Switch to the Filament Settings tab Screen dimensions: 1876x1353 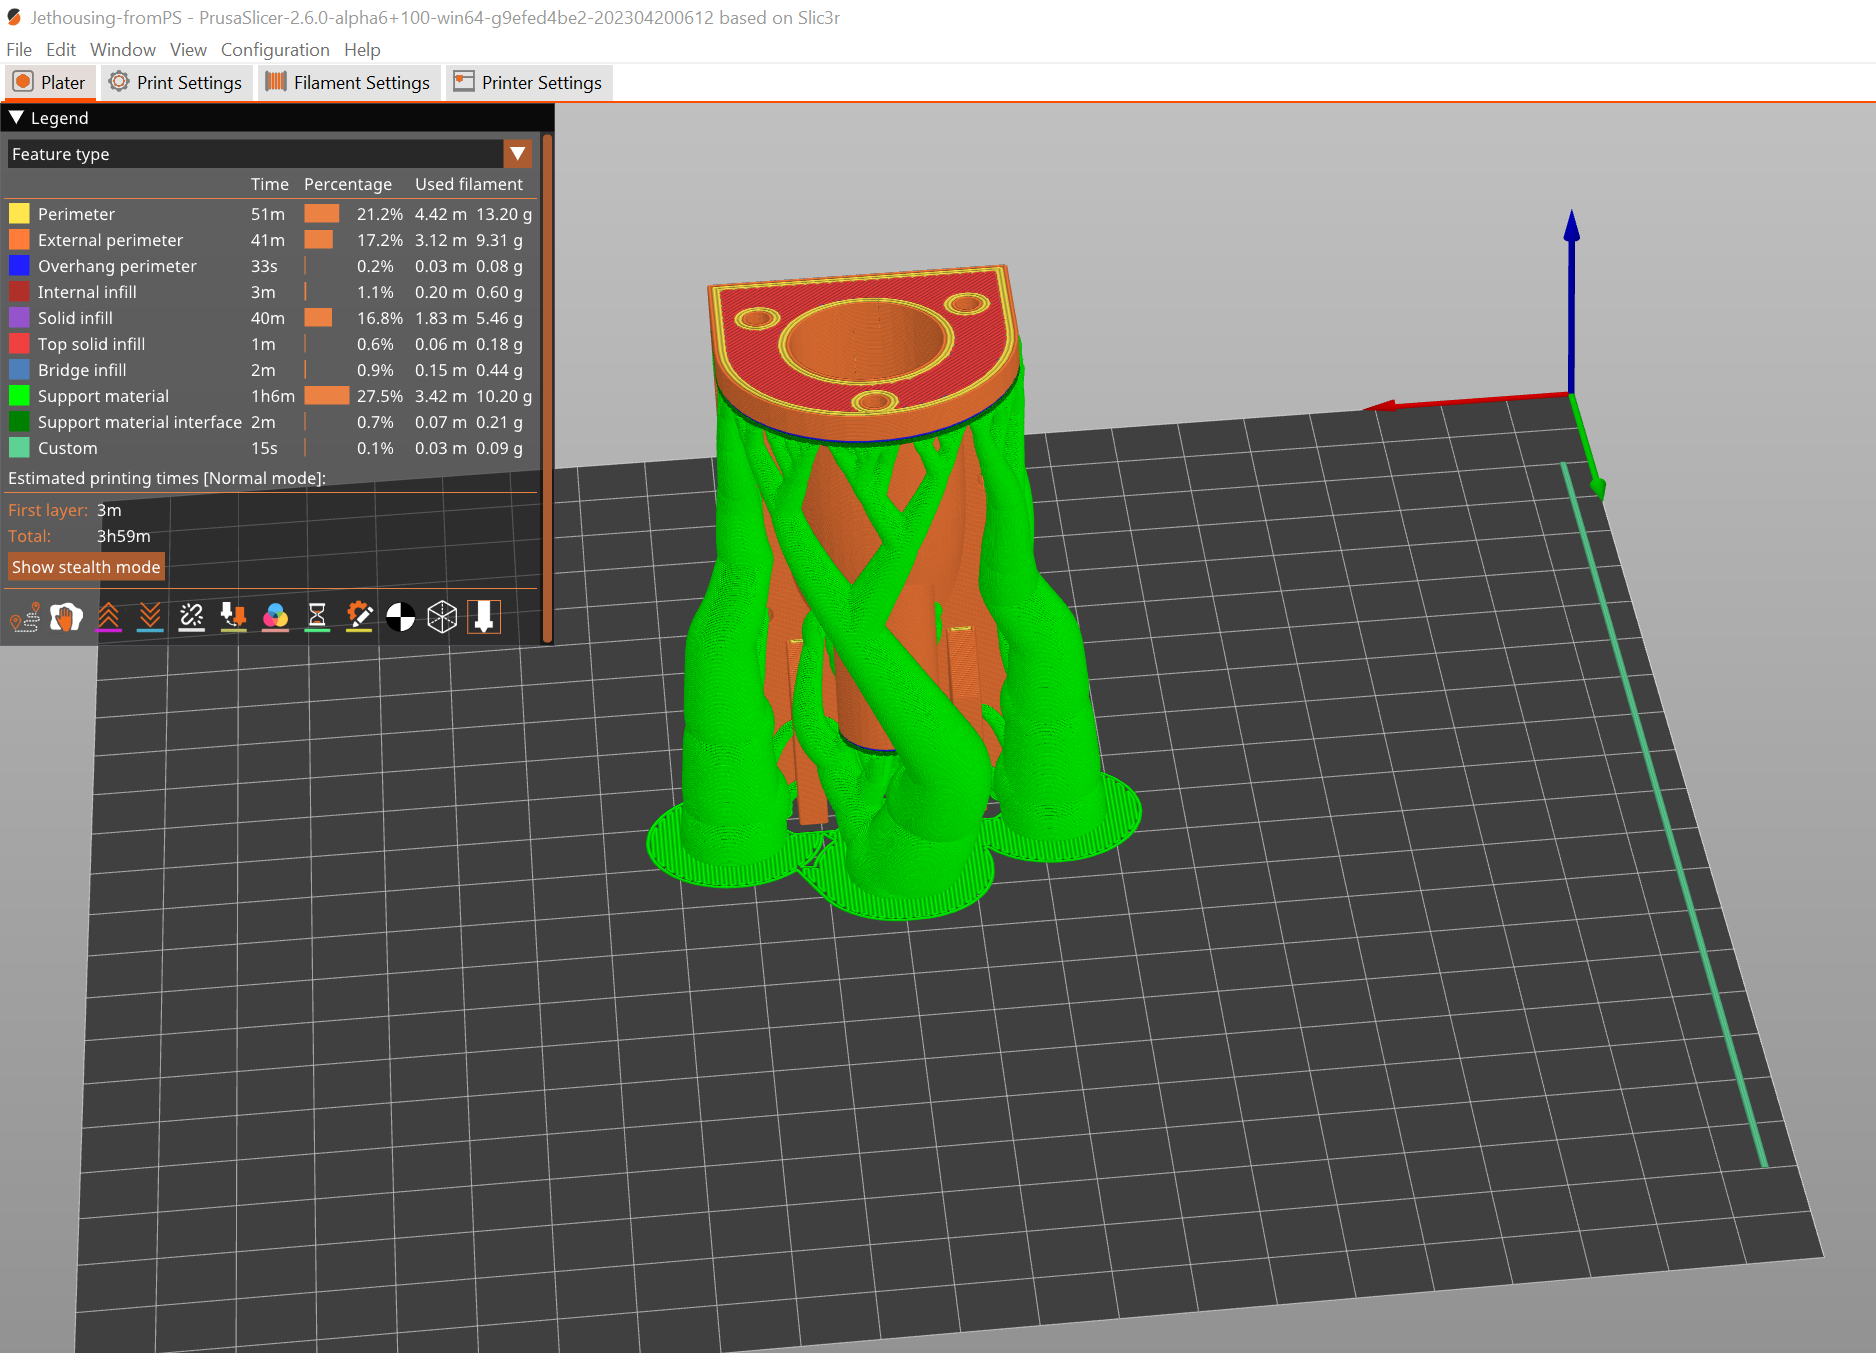pos(349,82)
